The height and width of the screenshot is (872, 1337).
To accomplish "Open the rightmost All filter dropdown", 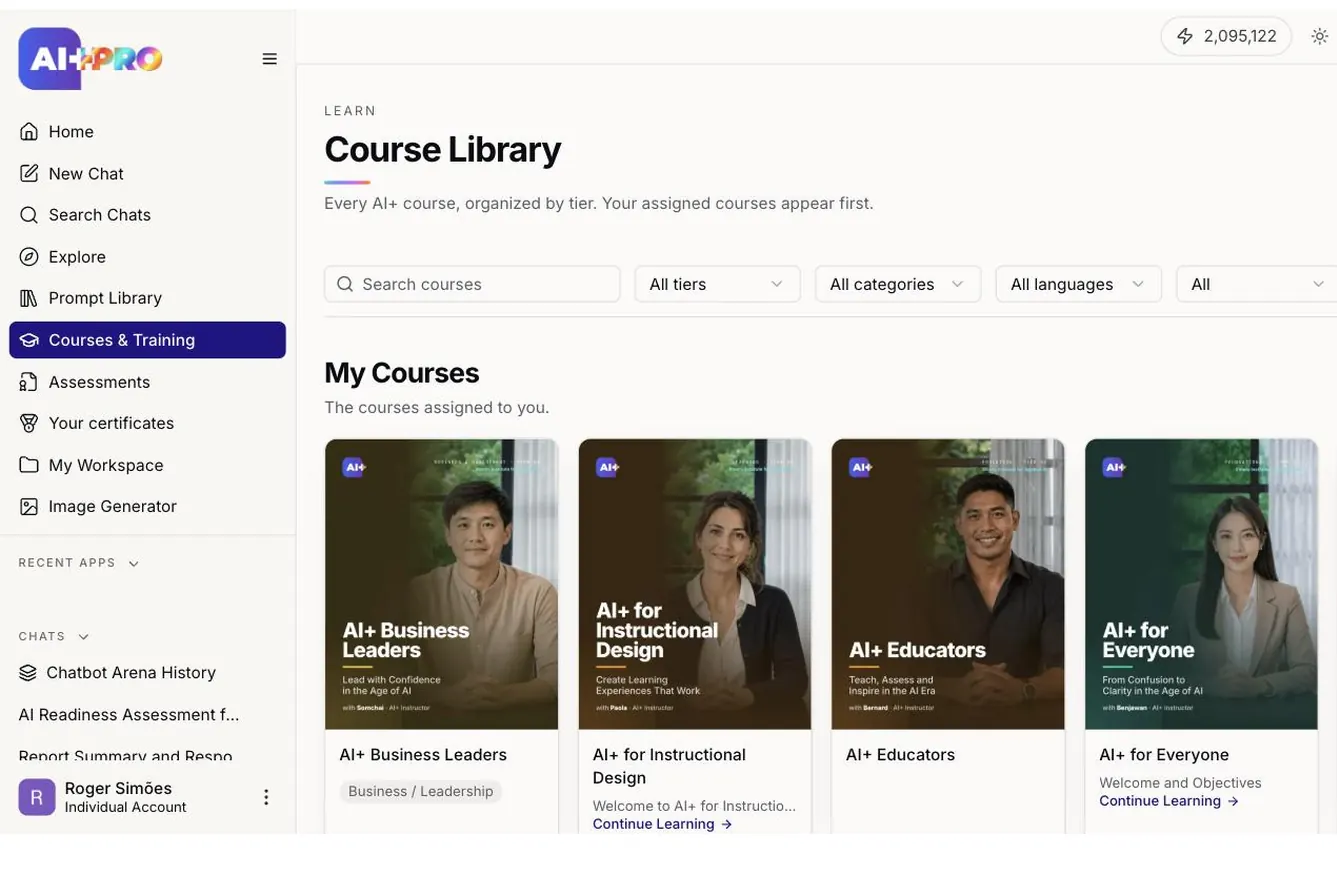I will (1258, 284).
